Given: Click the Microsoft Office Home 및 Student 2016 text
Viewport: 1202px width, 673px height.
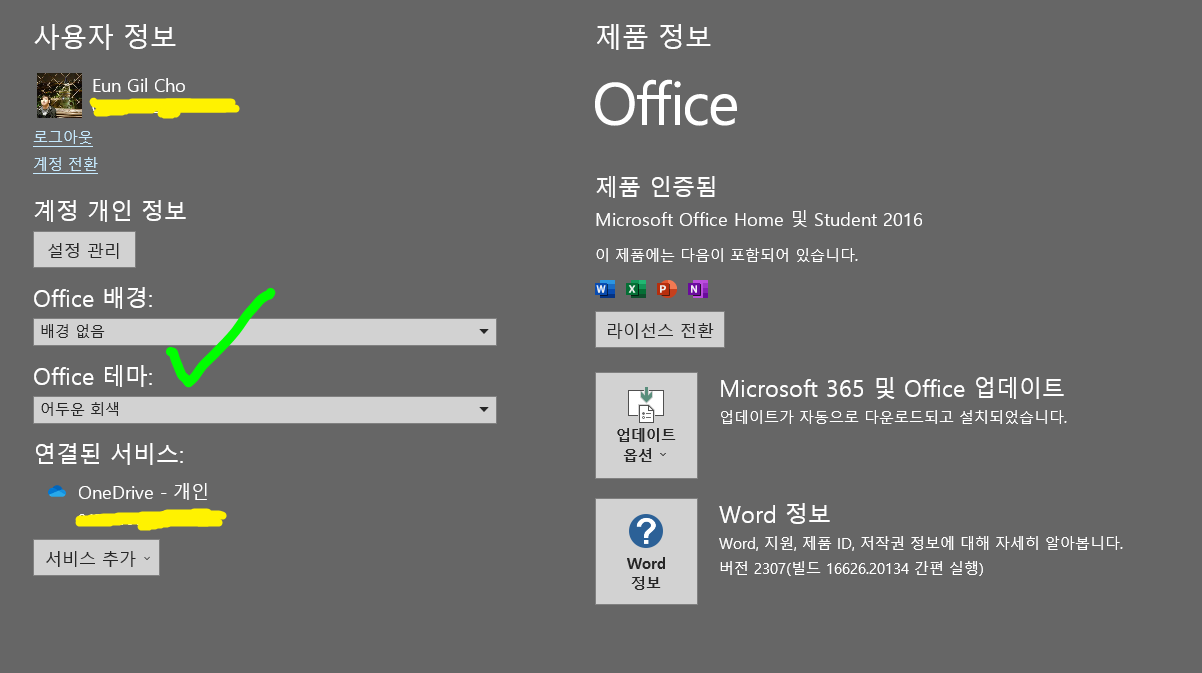Looking at the screenshot, I should tap(759, 219).
